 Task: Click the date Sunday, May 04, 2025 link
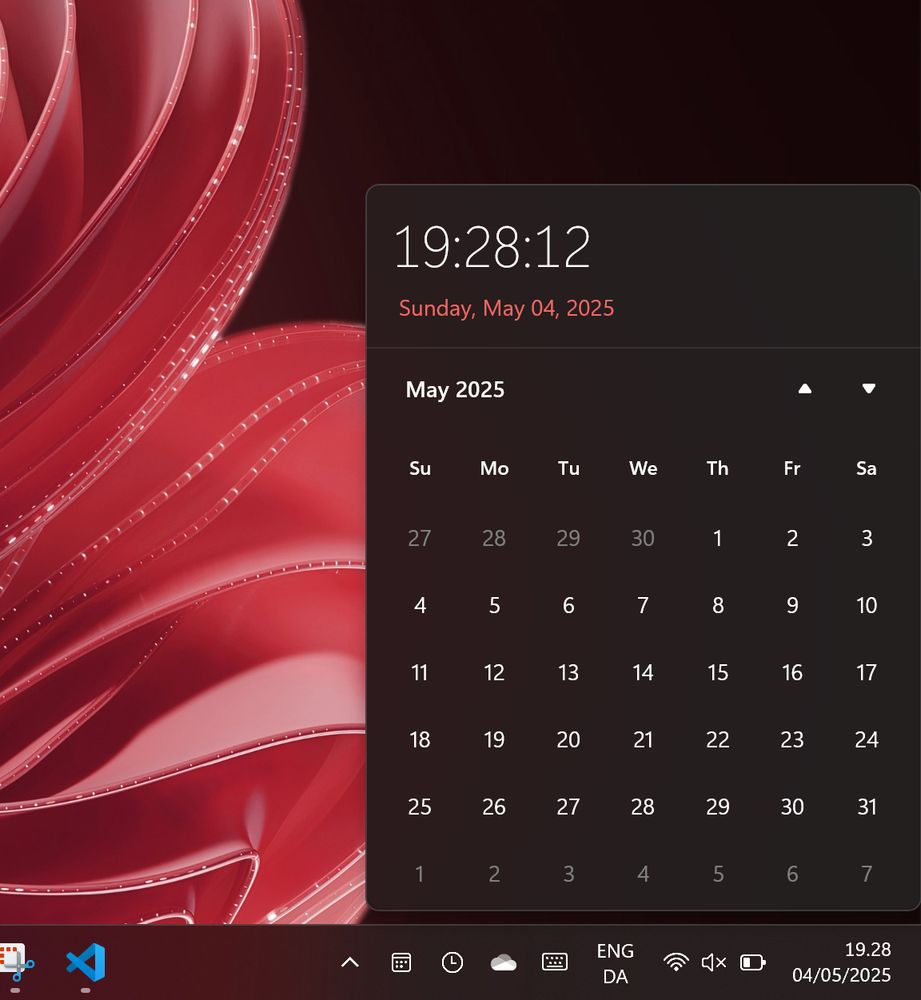tap(506, 309)
